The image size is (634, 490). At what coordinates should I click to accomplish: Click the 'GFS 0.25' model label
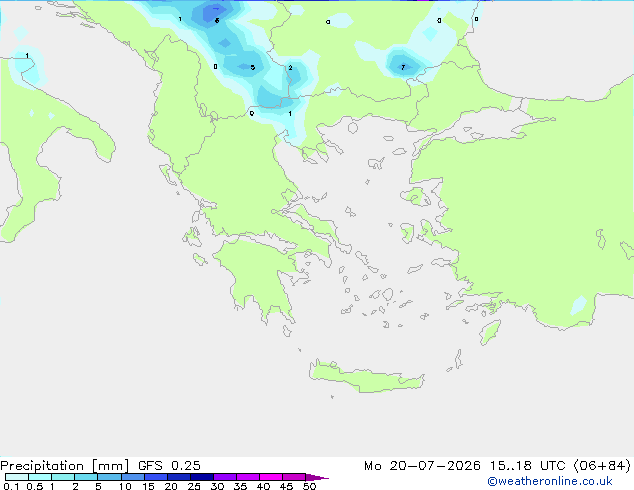click(169, 466)
